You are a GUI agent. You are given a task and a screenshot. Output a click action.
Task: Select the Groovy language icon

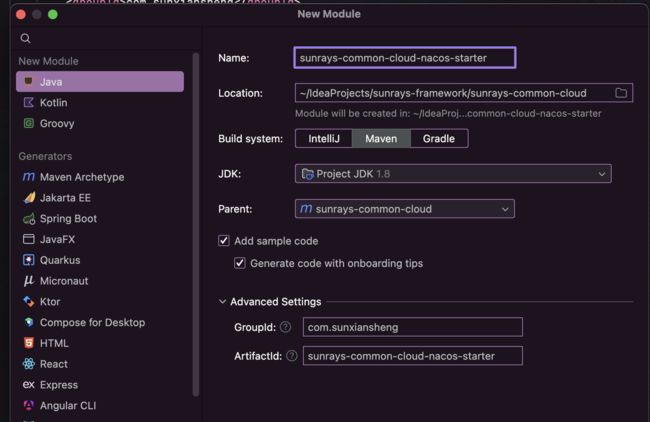click(29, 123)
